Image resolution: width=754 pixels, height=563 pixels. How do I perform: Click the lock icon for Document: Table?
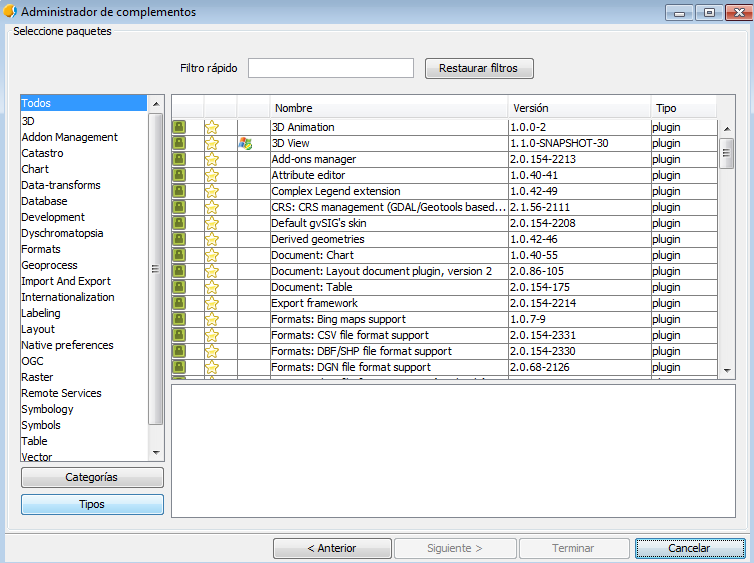[x=179, y=287]
